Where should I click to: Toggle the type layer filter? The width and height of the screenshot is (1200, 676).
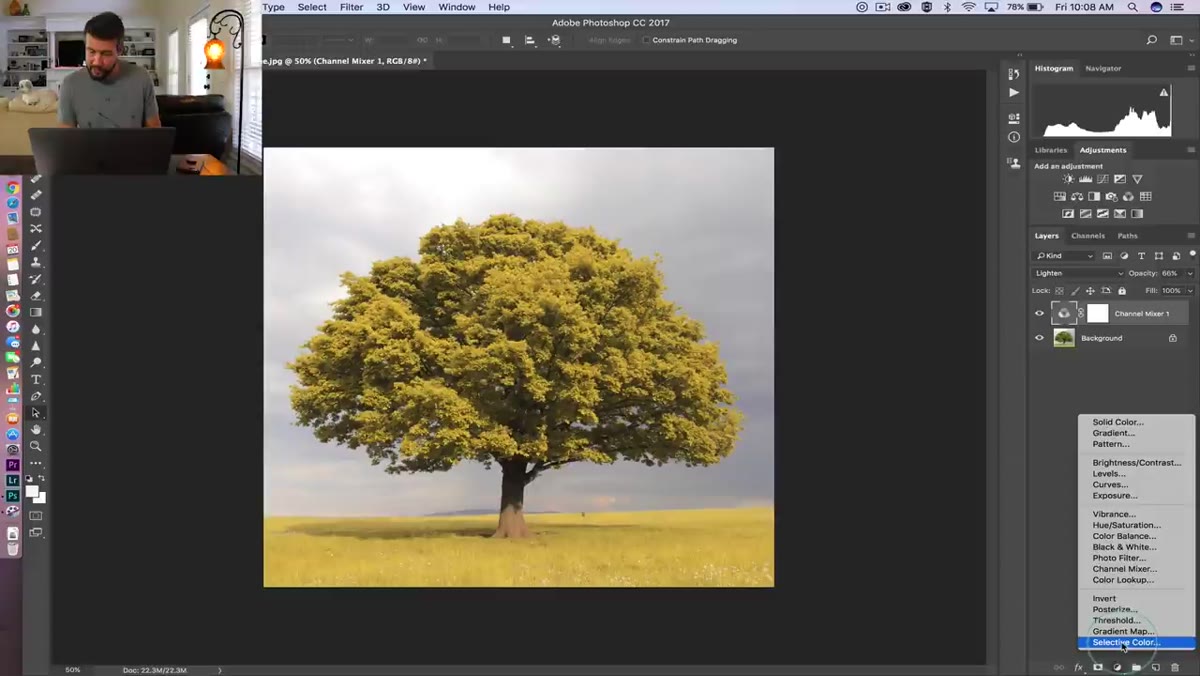pyautogui.click(x=1141, y=256)
